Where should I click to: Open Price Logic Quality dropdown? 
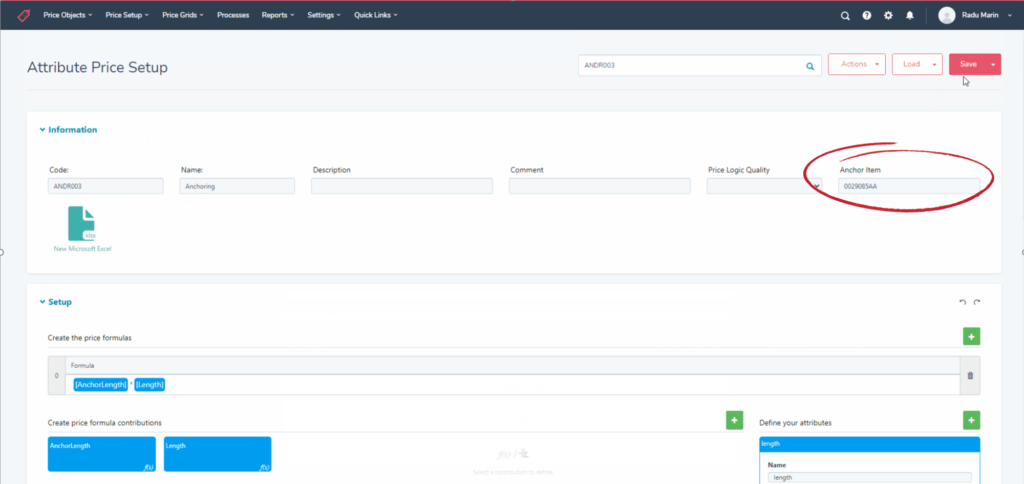(763, 186)
